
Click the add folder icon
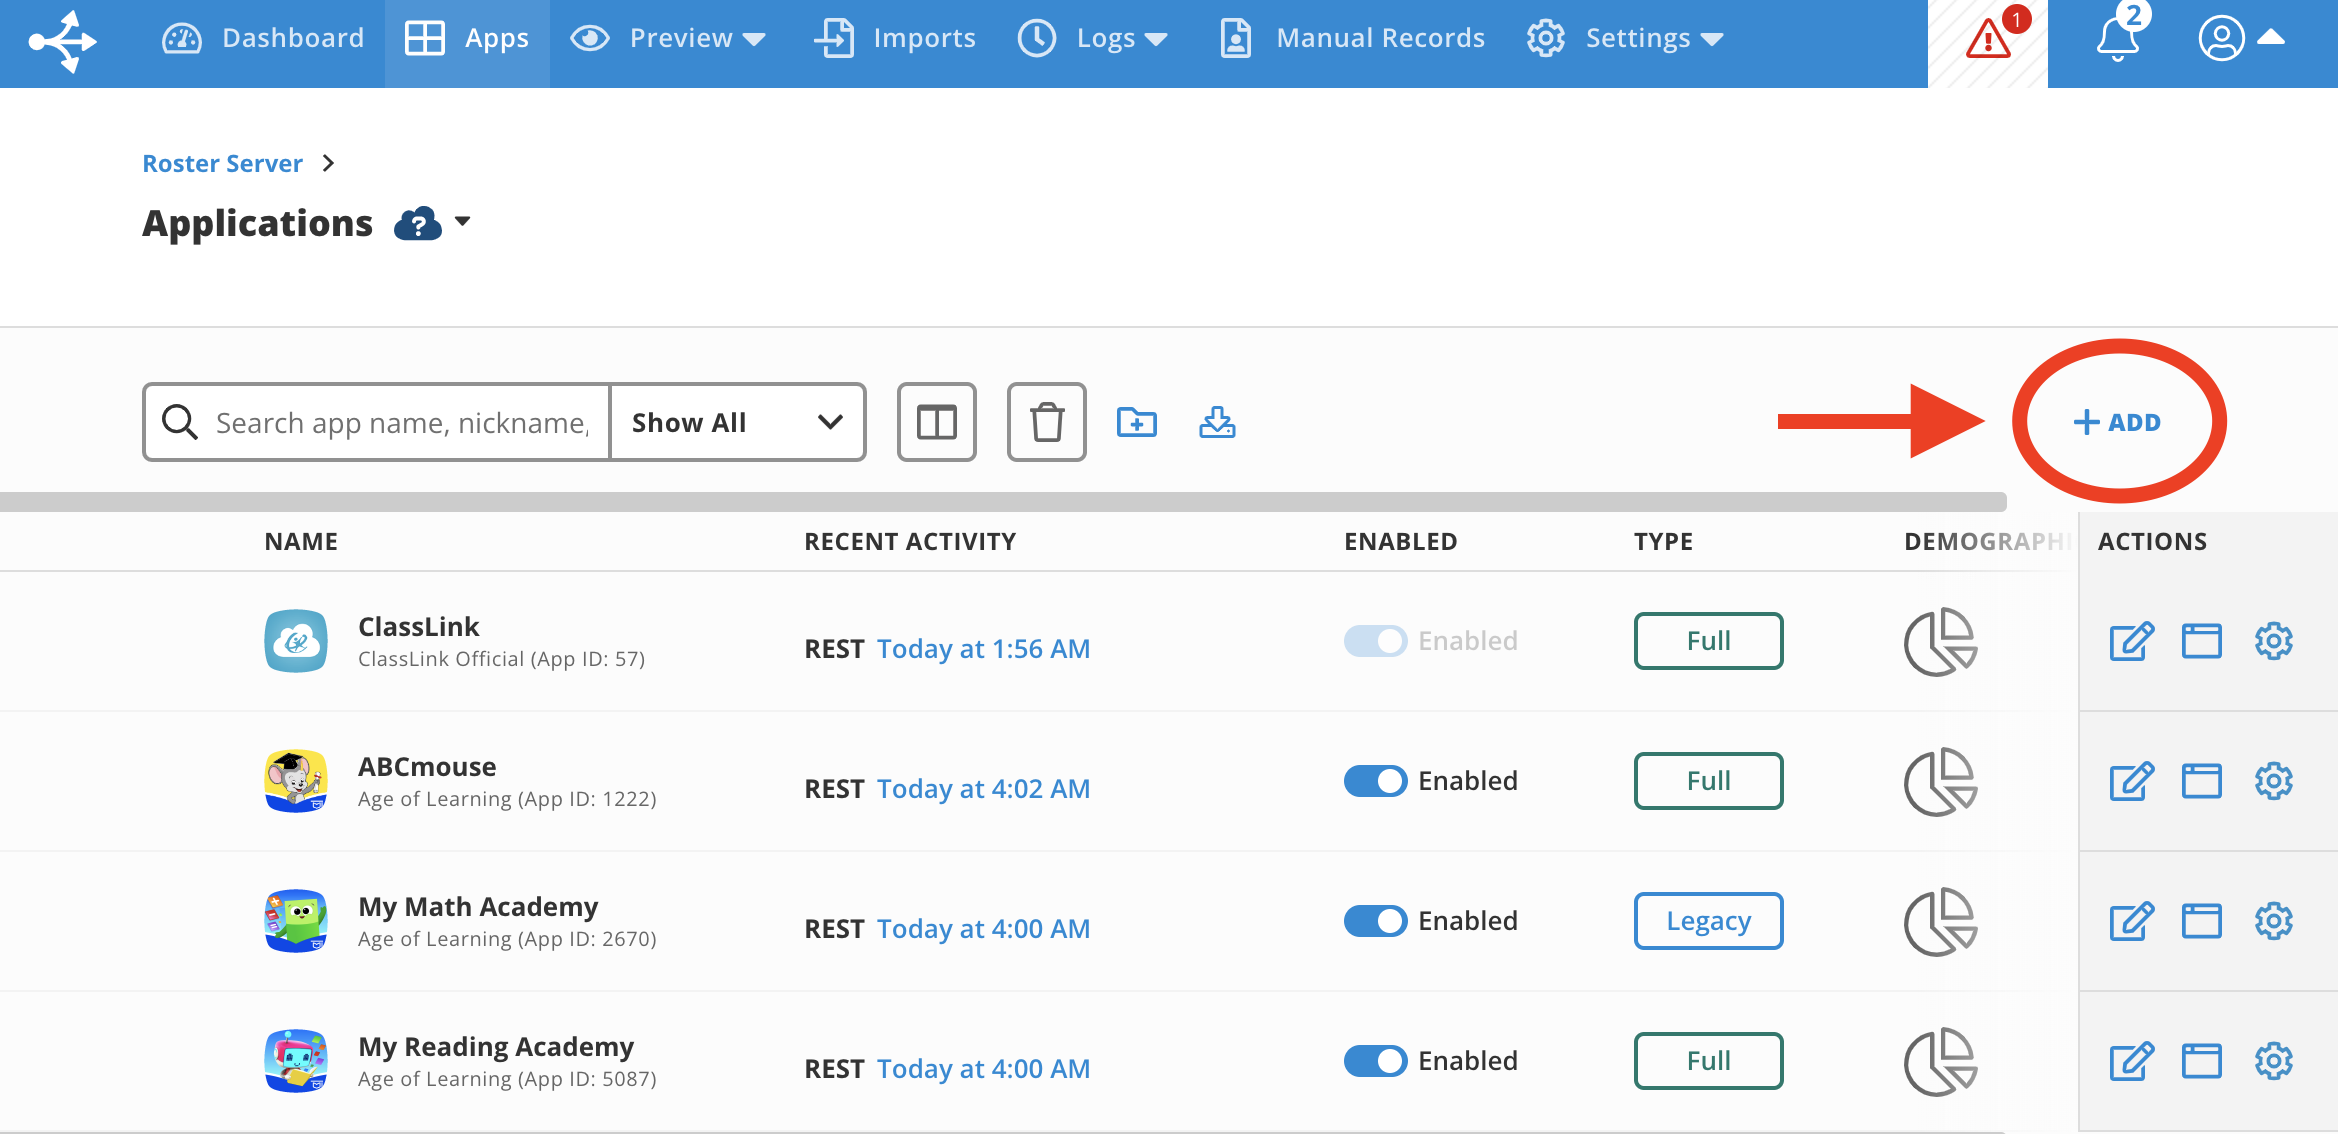pos(1137,422)
